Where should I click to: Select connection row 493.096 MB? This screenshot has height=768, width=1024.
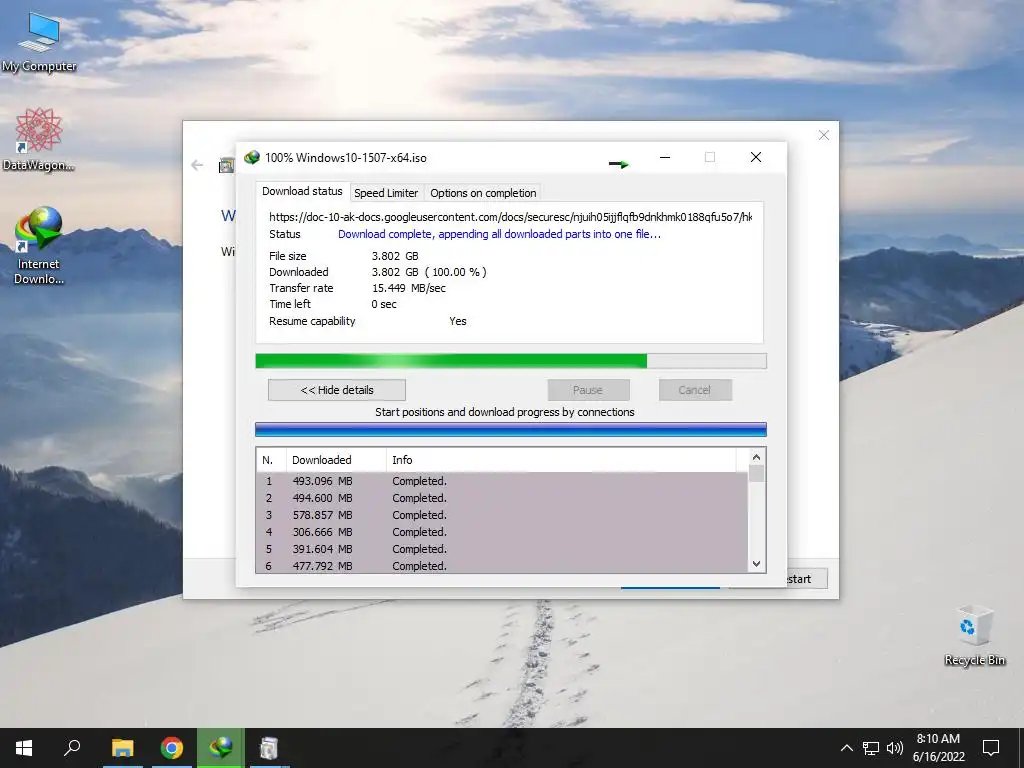point(502,481)
